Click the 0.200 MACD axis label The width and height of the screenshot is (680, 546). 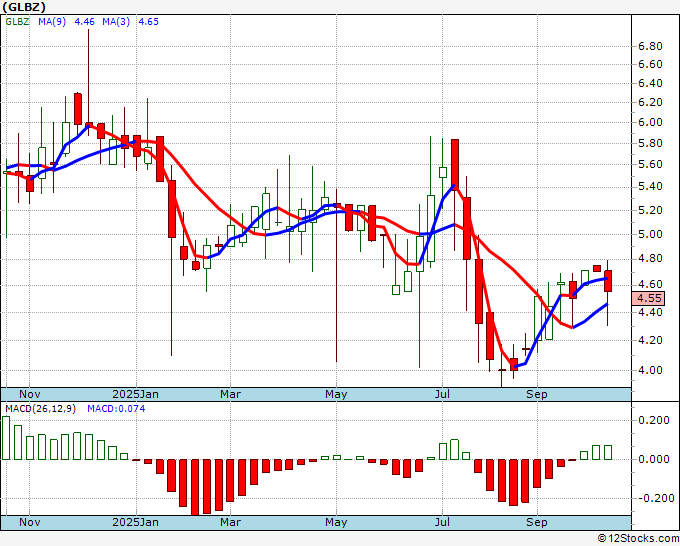[x=652, y=421]
